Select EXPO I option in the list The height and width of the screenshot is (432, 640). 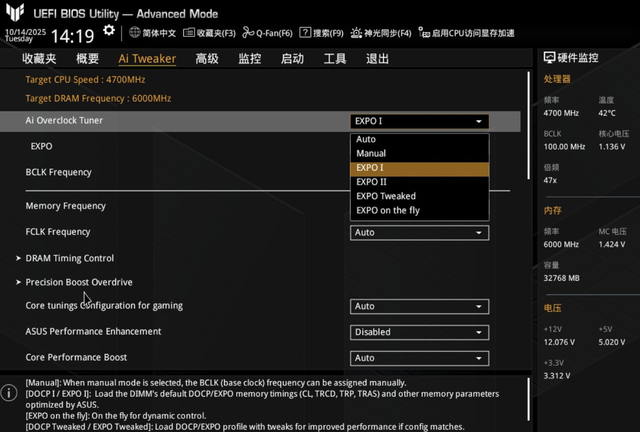click(420, 168)
